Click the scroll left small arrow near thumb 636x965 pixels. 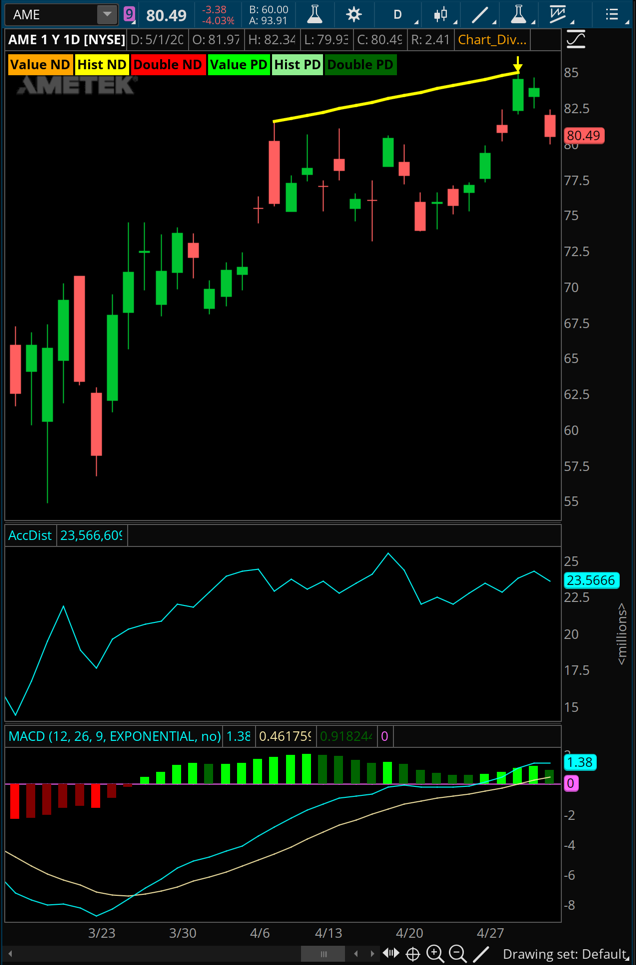356,955
